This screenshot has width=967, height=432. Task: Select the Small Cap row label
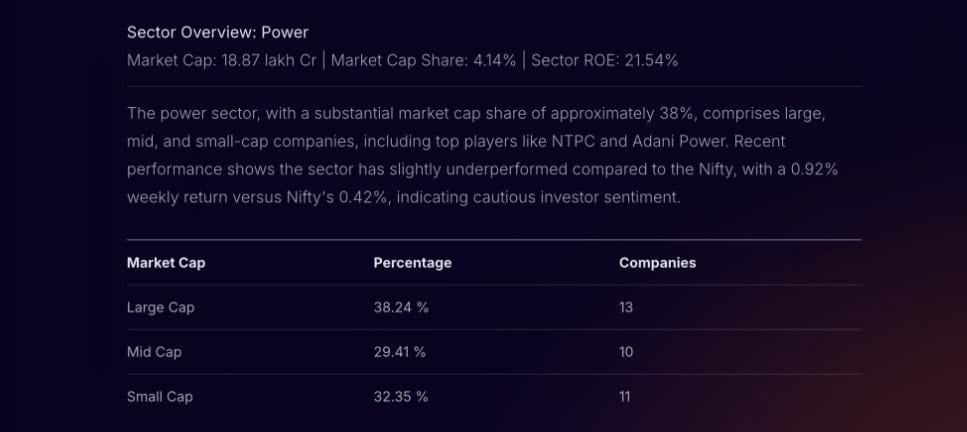coord(160,397)
